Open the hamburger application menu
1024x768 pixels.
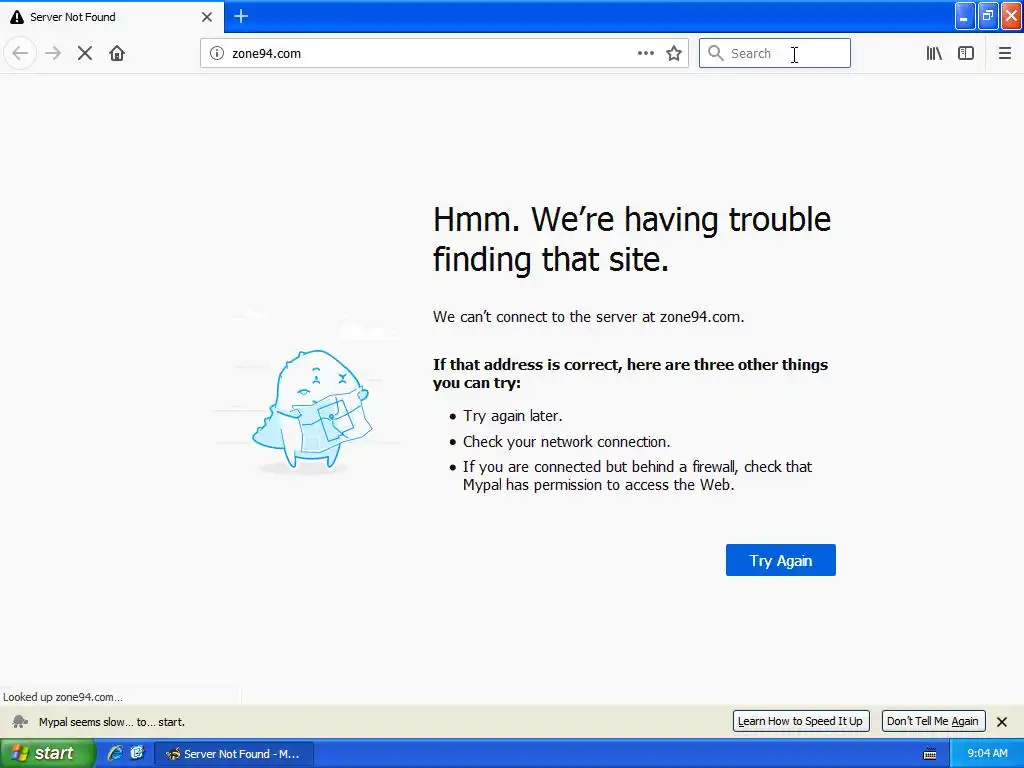[1004, 53]
